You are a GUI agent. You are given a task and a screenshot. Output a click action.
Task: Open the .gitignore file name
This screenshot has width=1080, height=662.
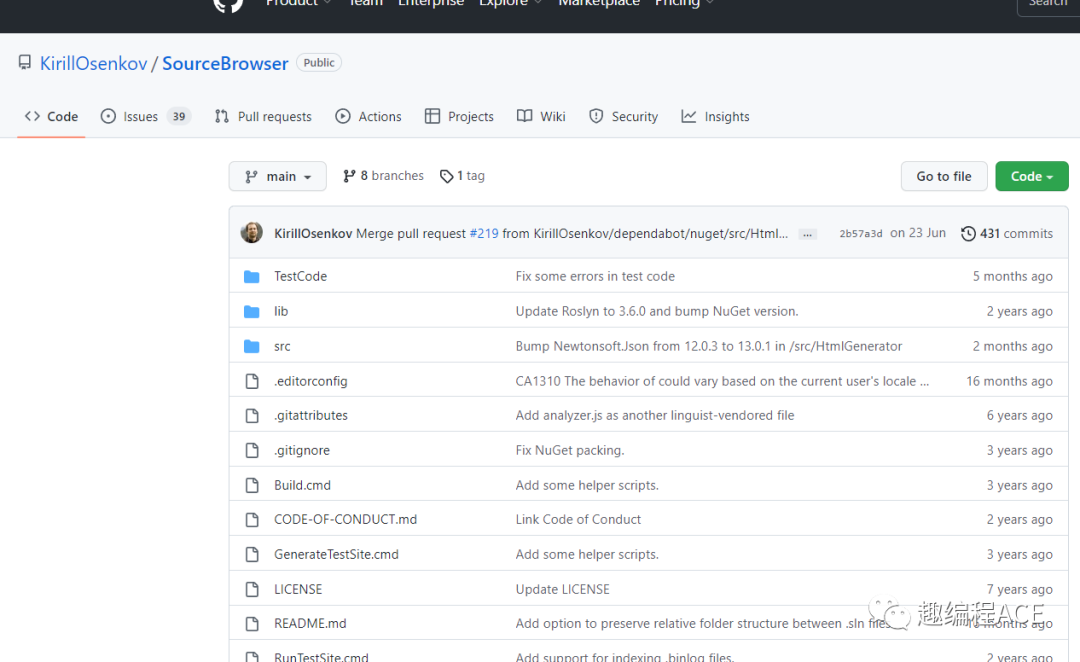tap(302, 451)
